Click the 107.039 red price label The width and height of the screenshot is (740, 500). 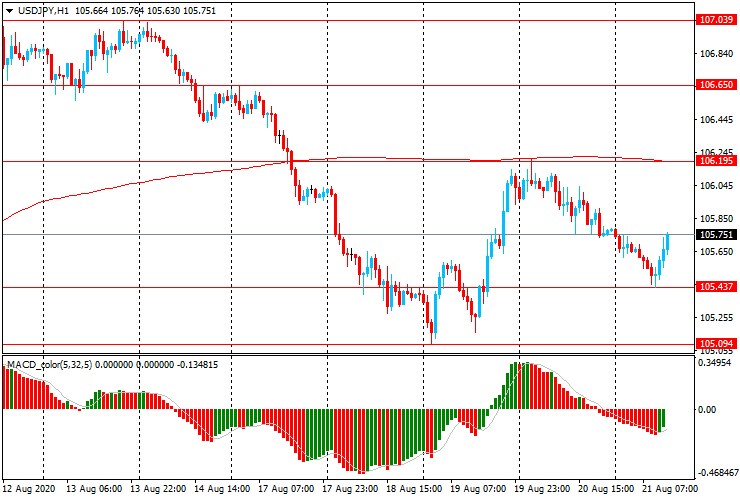[x=716, y=20]
